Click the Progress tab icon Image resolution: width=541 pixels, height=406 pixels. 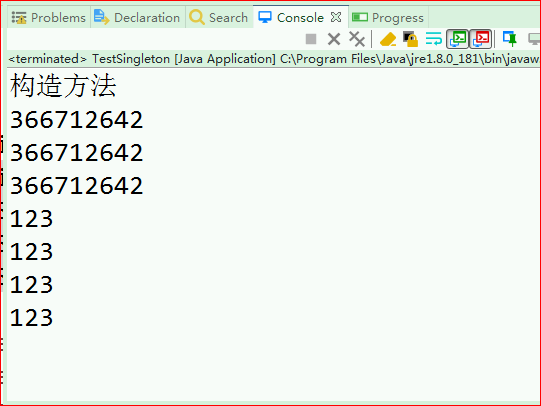[x=360, y=17]
